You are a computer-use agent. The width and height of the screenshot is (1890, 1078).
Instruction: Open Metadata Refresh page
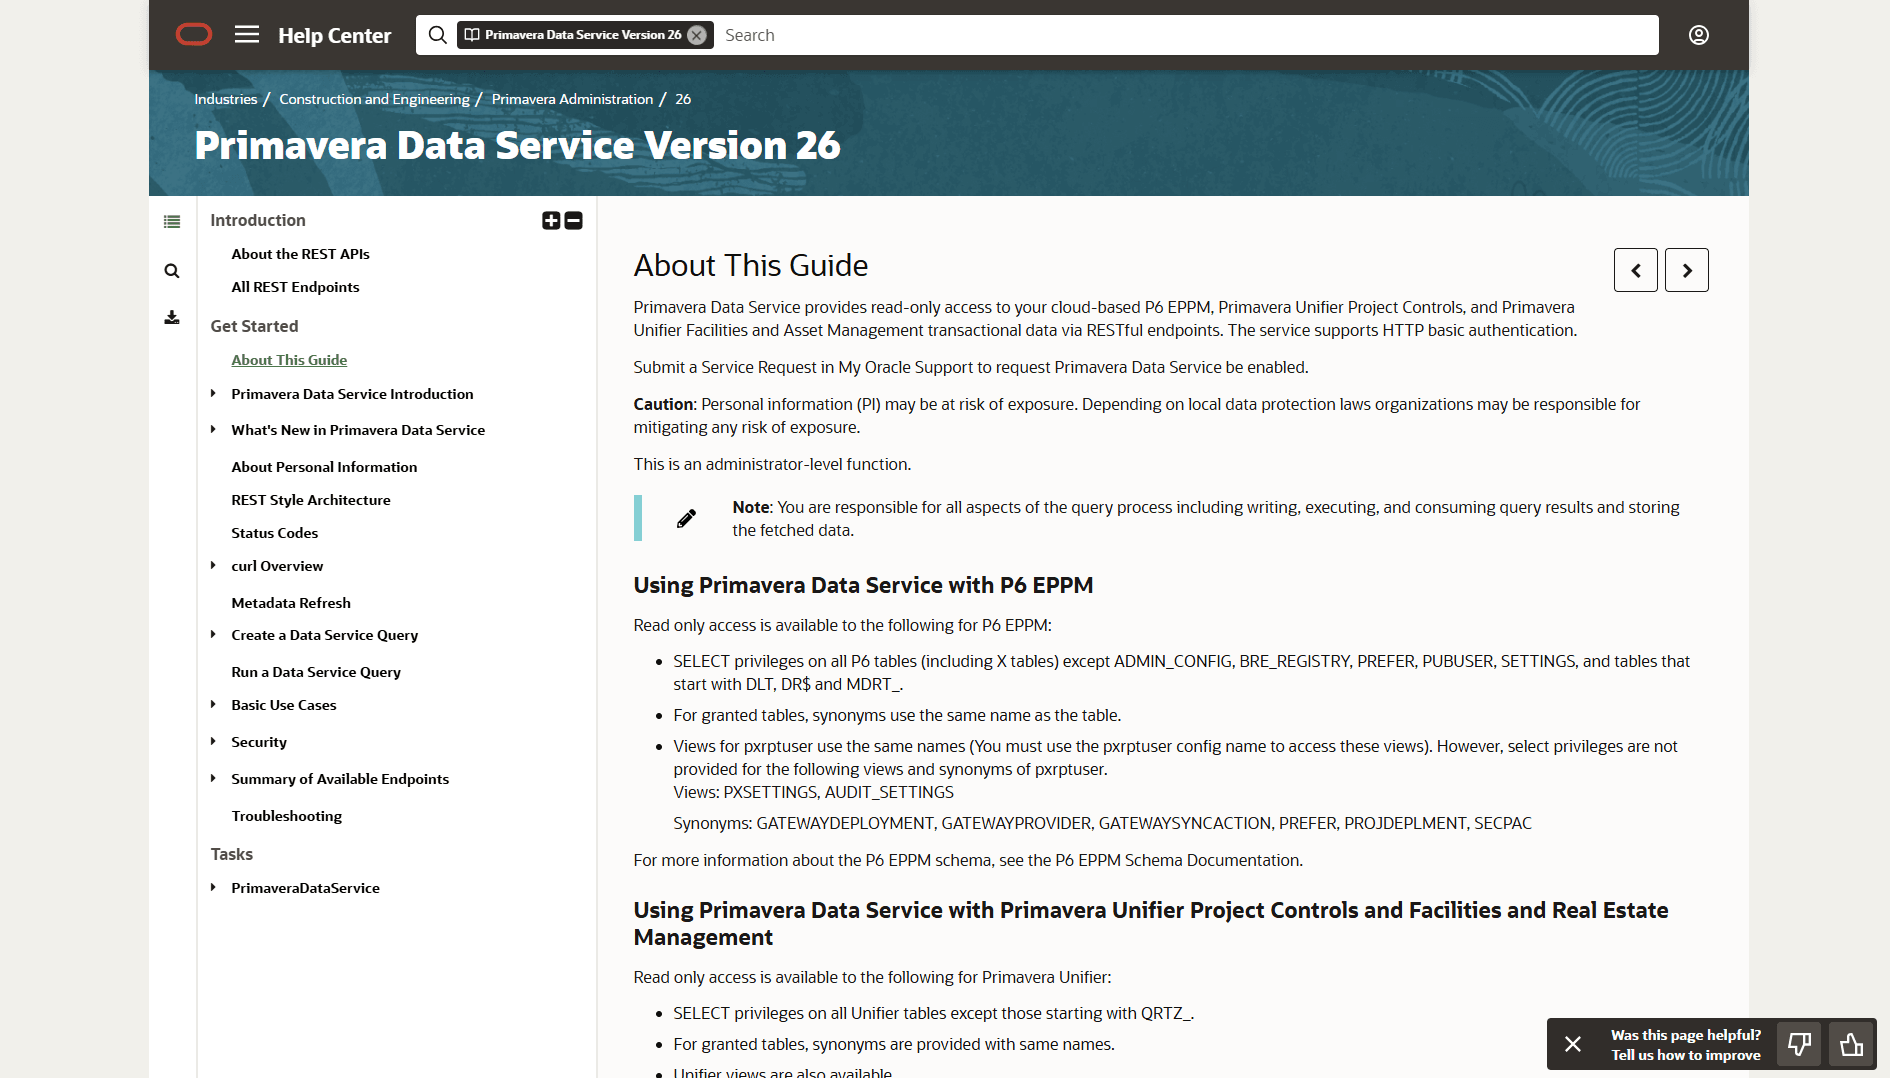(x=291, y=603)
